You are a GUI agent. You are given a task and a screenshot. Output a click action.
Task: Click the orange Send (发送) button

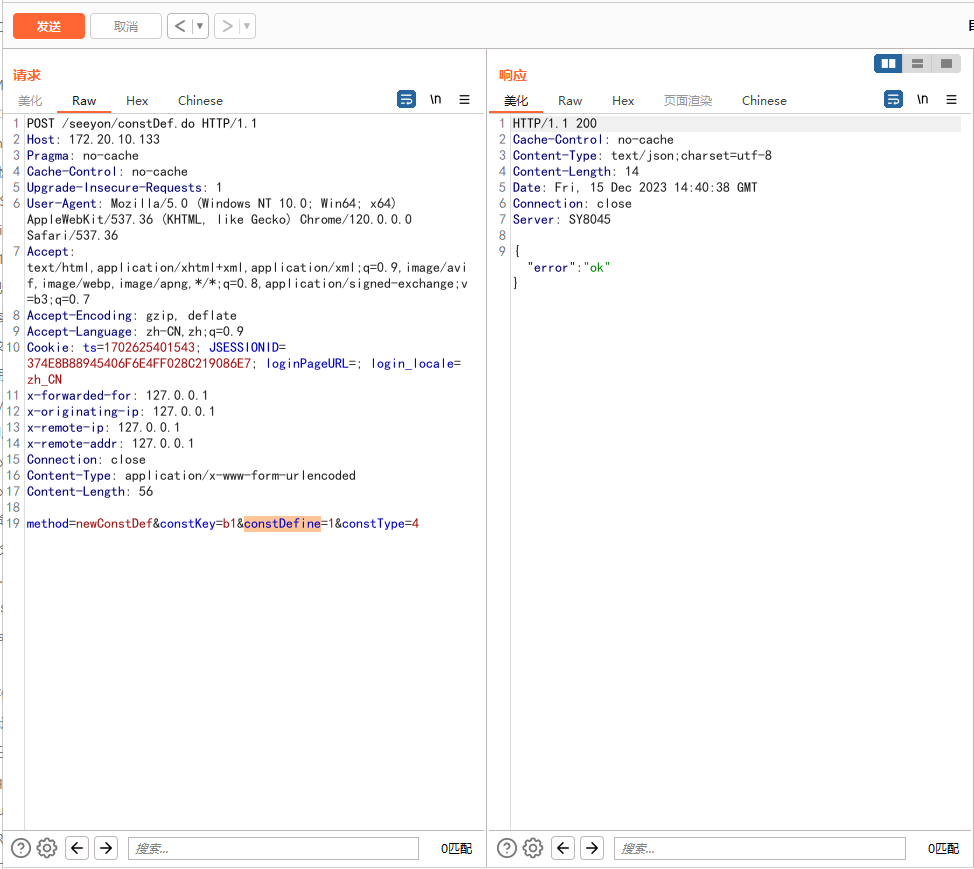[x=48, y=26]
